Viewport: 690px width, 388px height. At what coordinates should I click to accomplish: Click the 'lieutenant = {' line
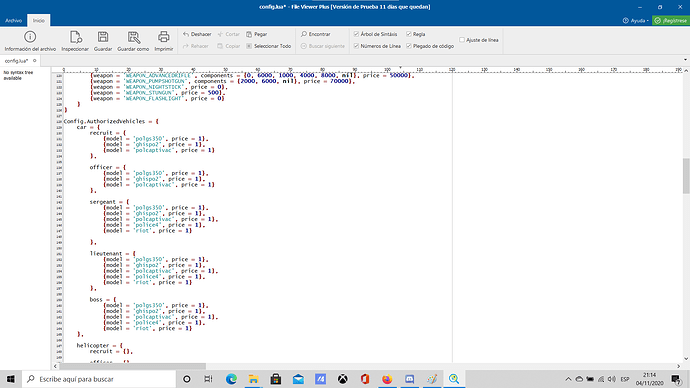pyautogui.click(x=113, y=253)
